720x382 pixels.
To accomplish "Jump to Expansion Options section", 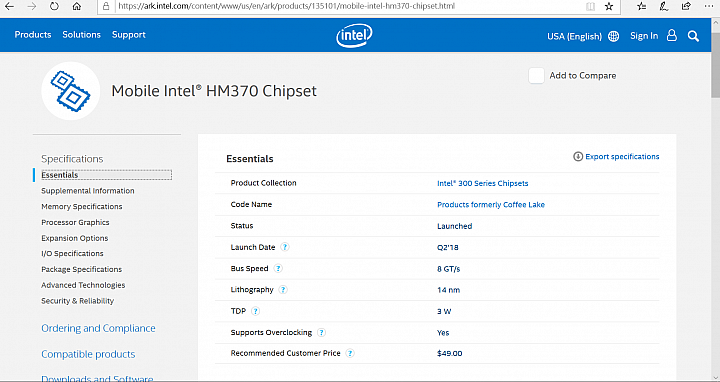I will pos(75,238).
